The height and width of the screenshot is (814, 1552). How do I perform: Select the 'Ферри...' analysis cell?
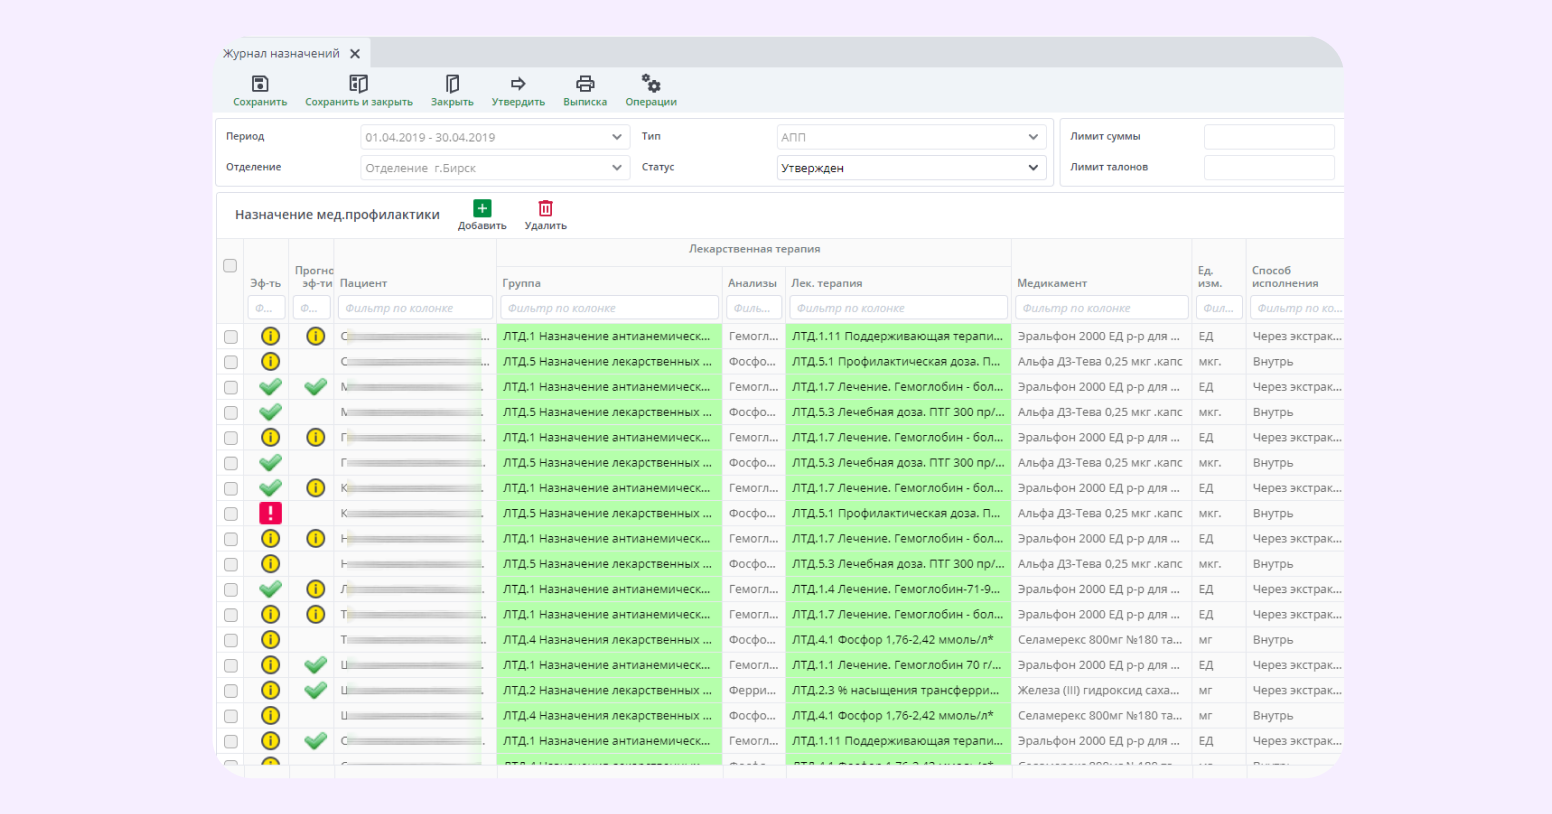point(754,691)
